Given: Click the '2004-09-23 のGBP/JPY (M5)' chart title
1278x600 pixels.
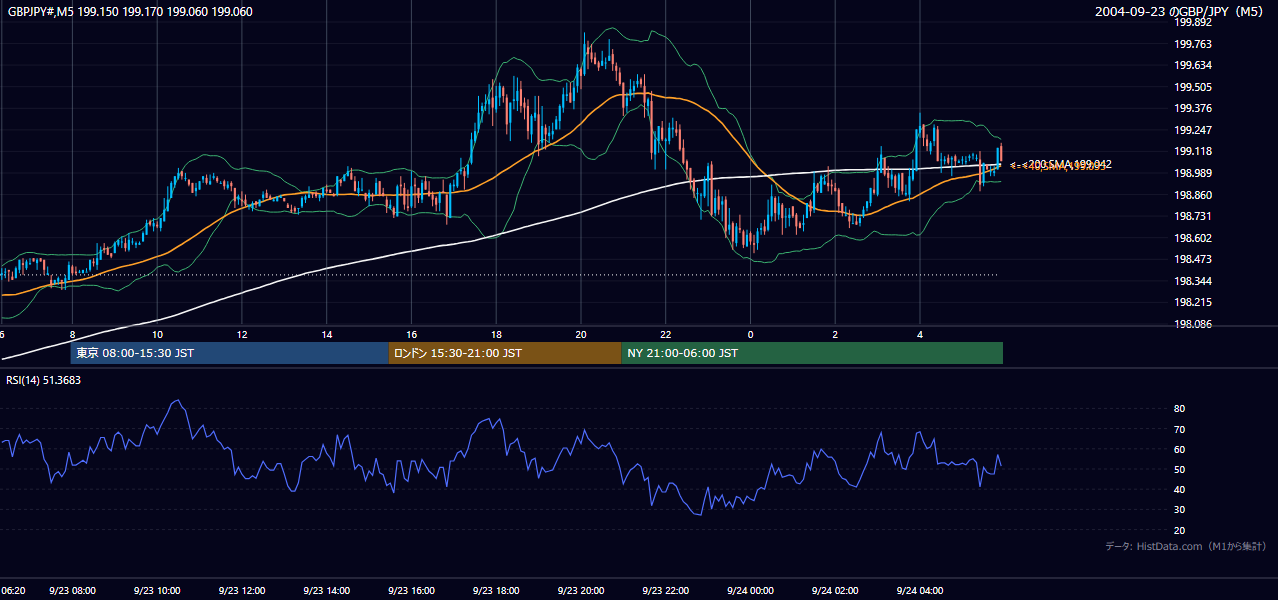Looking at the screenshot, I should click(x=1180, y=12).
